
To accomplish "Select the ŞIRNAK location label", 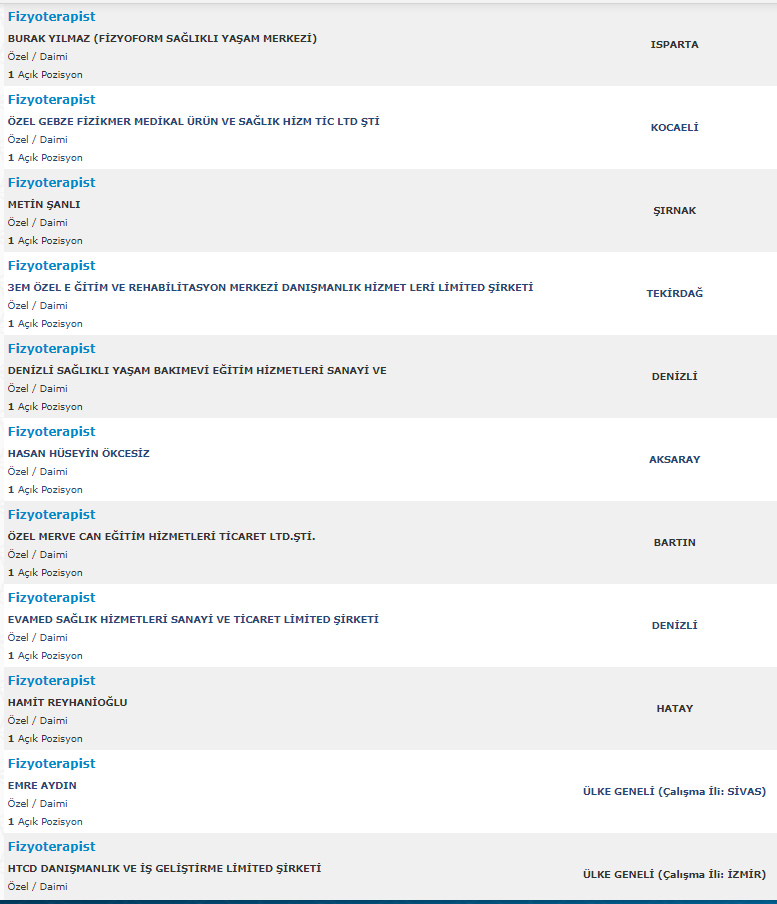I will point(674,210).
